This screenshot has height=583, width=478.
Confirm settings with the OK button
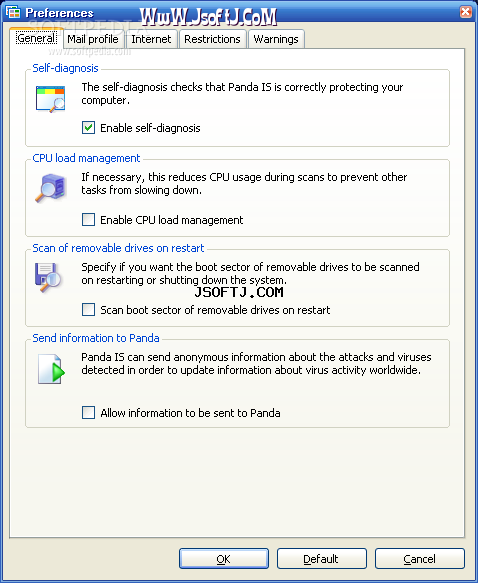coord(224,558)
